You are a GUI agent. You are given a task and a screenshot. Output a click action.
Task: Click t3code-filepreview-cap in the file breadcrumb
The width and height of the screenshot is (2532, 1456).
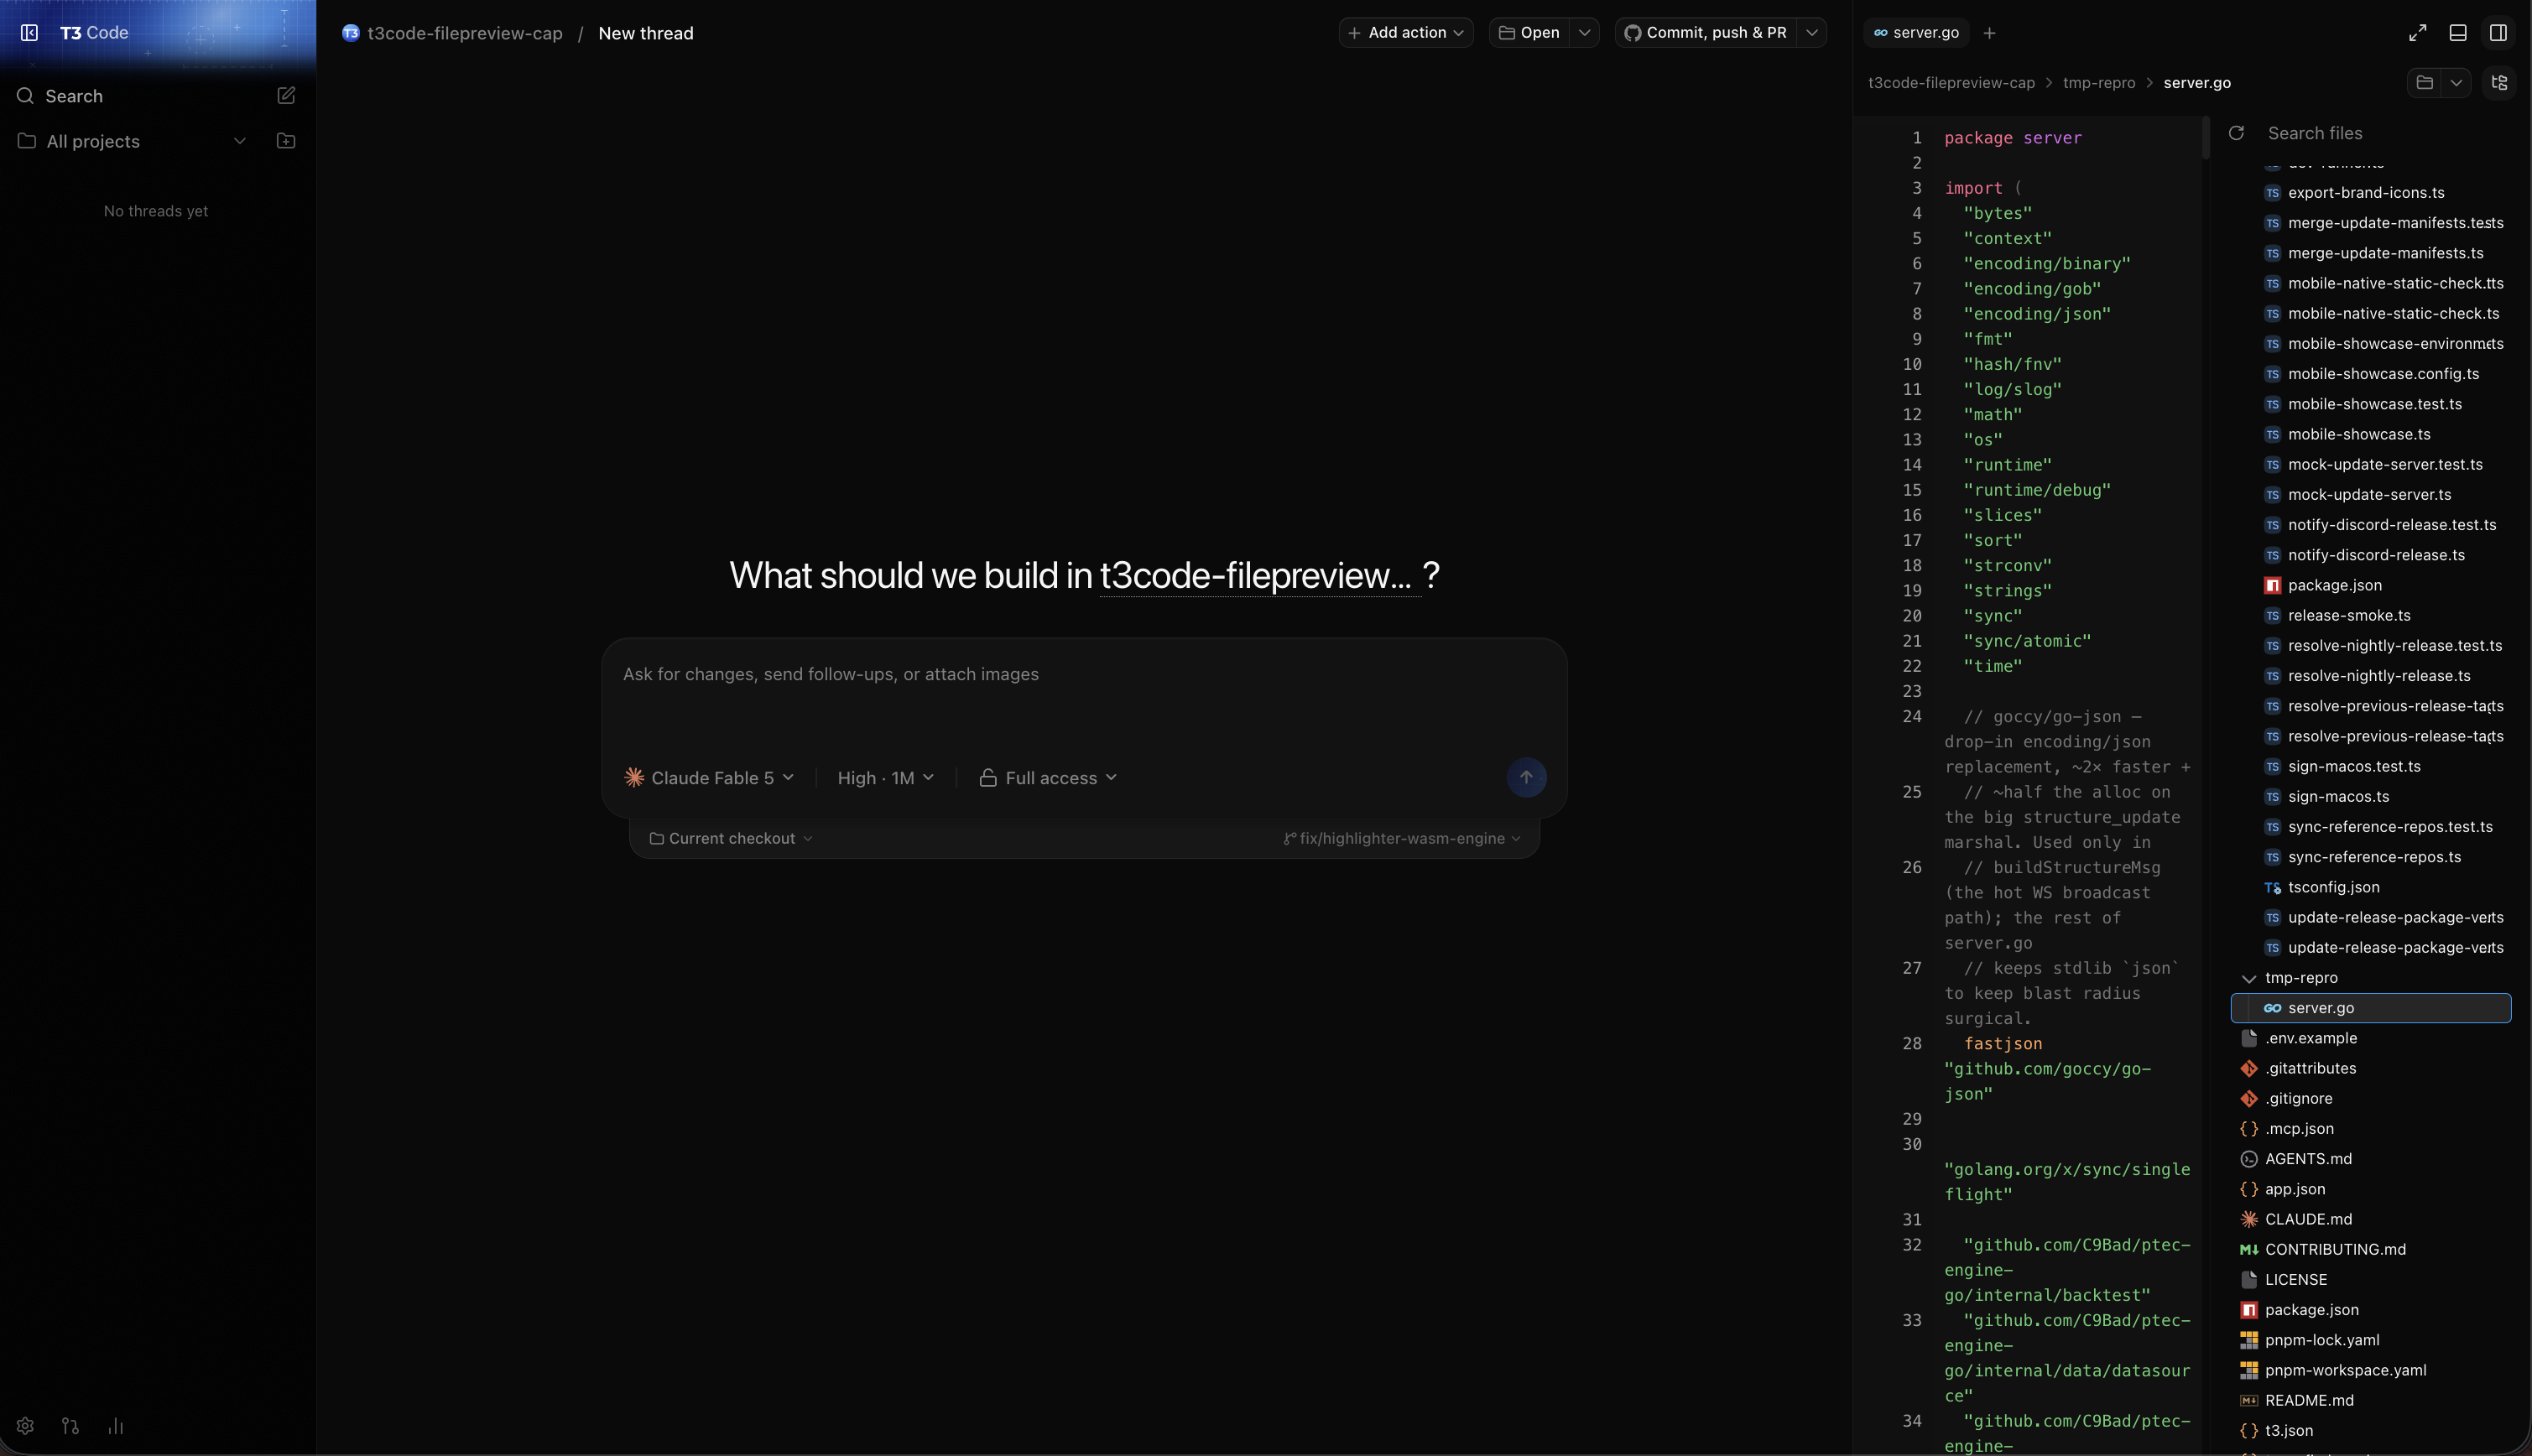[x=1951, y=83]
